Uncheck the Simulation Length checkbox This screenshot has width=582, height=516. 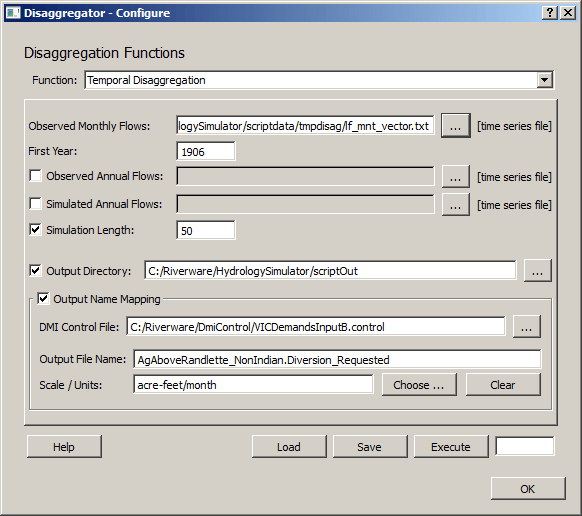(x=36, y=230)
